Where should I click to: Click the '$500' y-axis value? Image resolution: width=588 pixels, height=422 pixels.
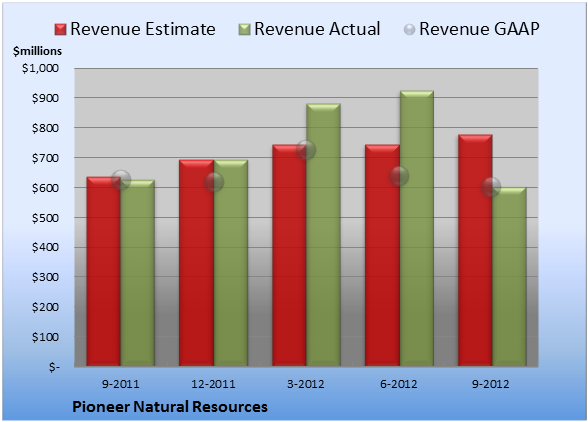[x=45, y=218]
